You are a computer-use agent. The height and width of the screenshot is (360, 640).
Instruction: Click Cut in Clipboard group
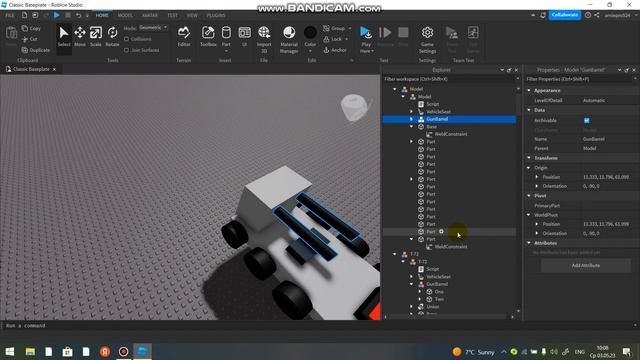click(x=29, y=39)
